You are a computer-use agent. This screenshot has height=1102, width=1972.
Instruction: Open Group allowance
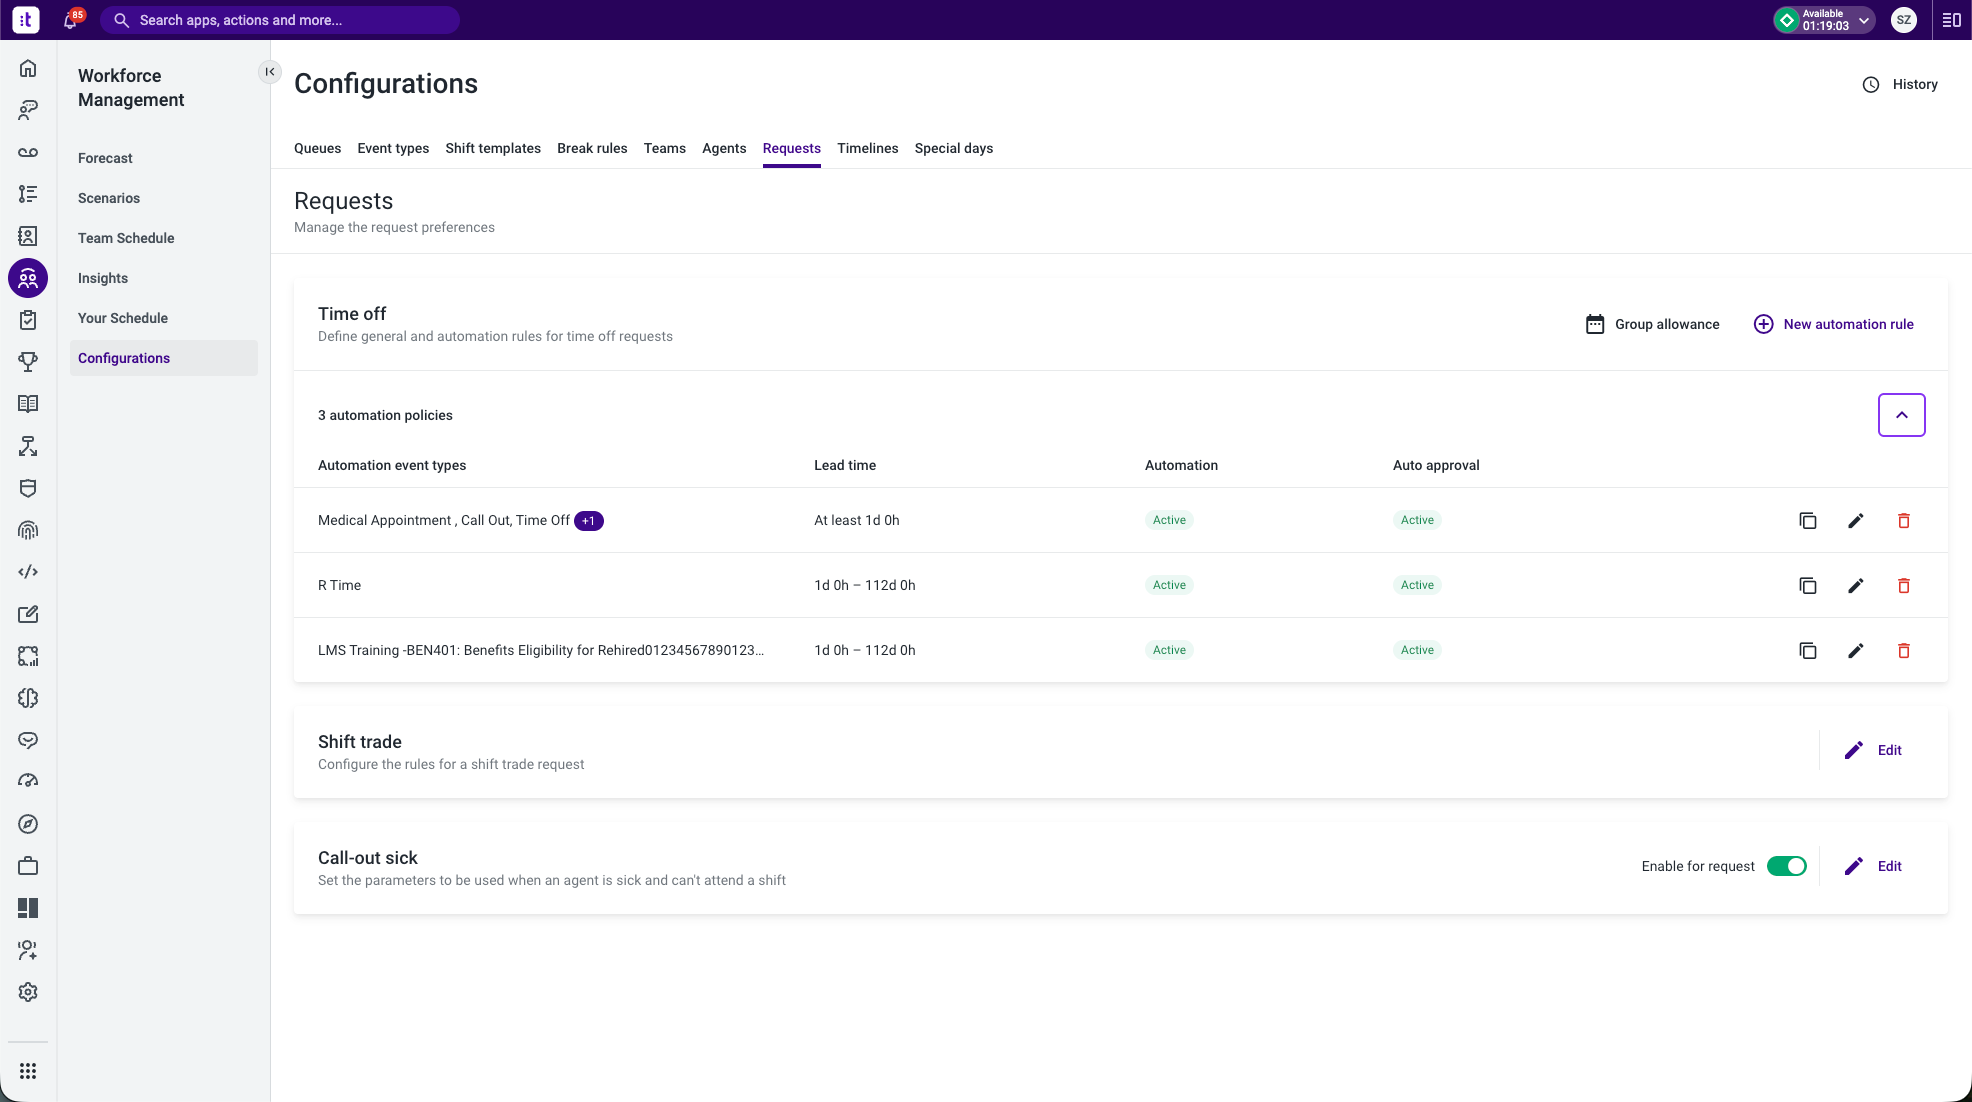point(1652,324)
